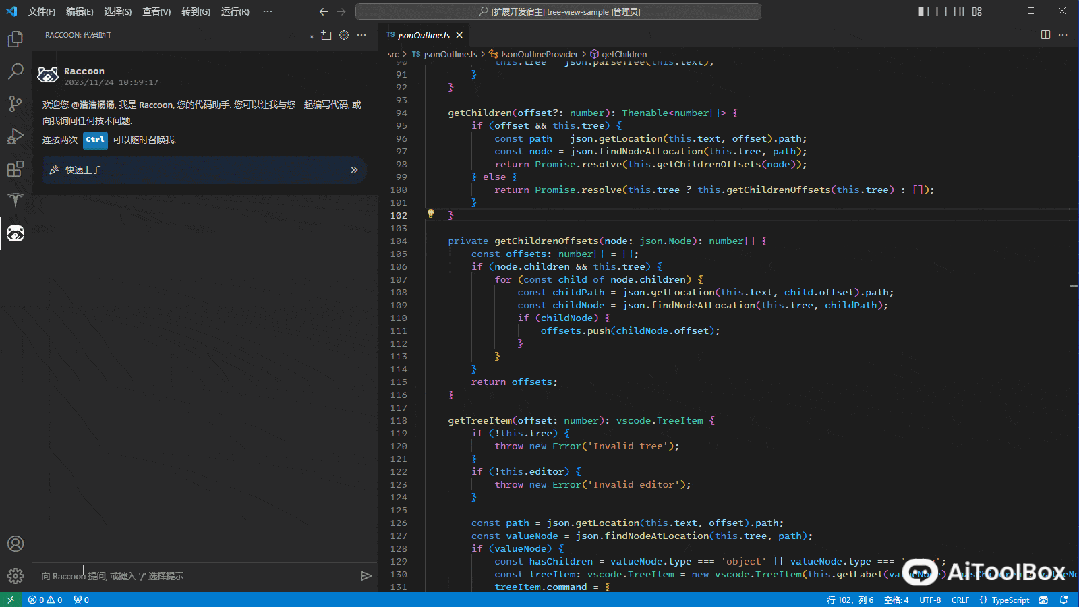Open notifications bell in status bar
This screenshot has width=1079, height=607.
(x=1064, y=600)
